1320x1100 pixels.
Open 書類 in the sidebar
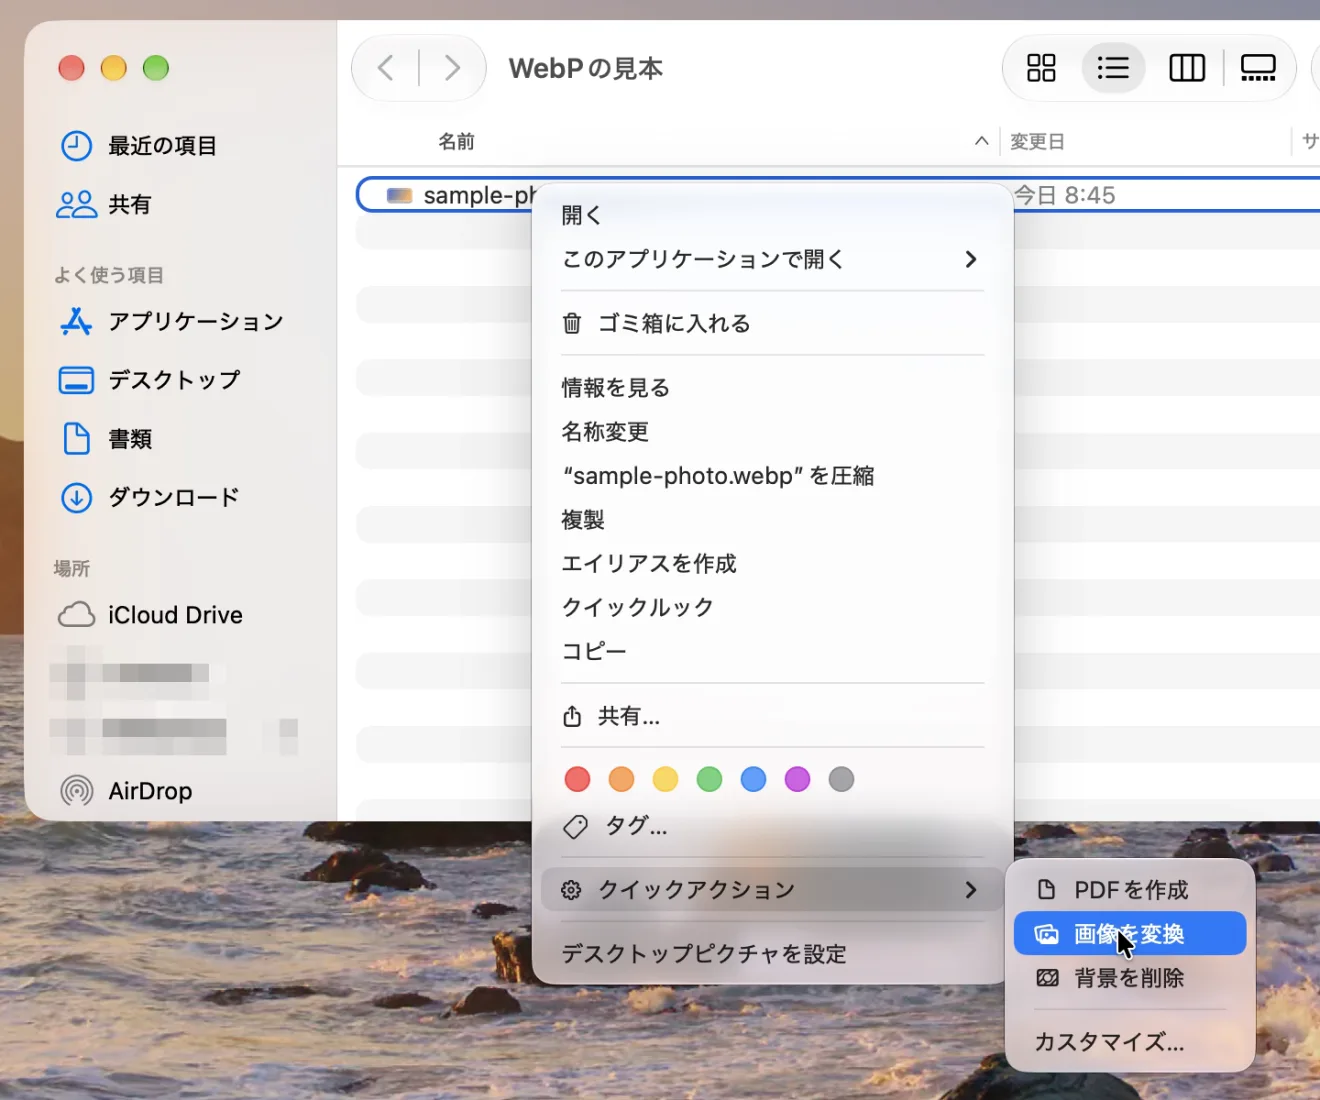point(106,439)
